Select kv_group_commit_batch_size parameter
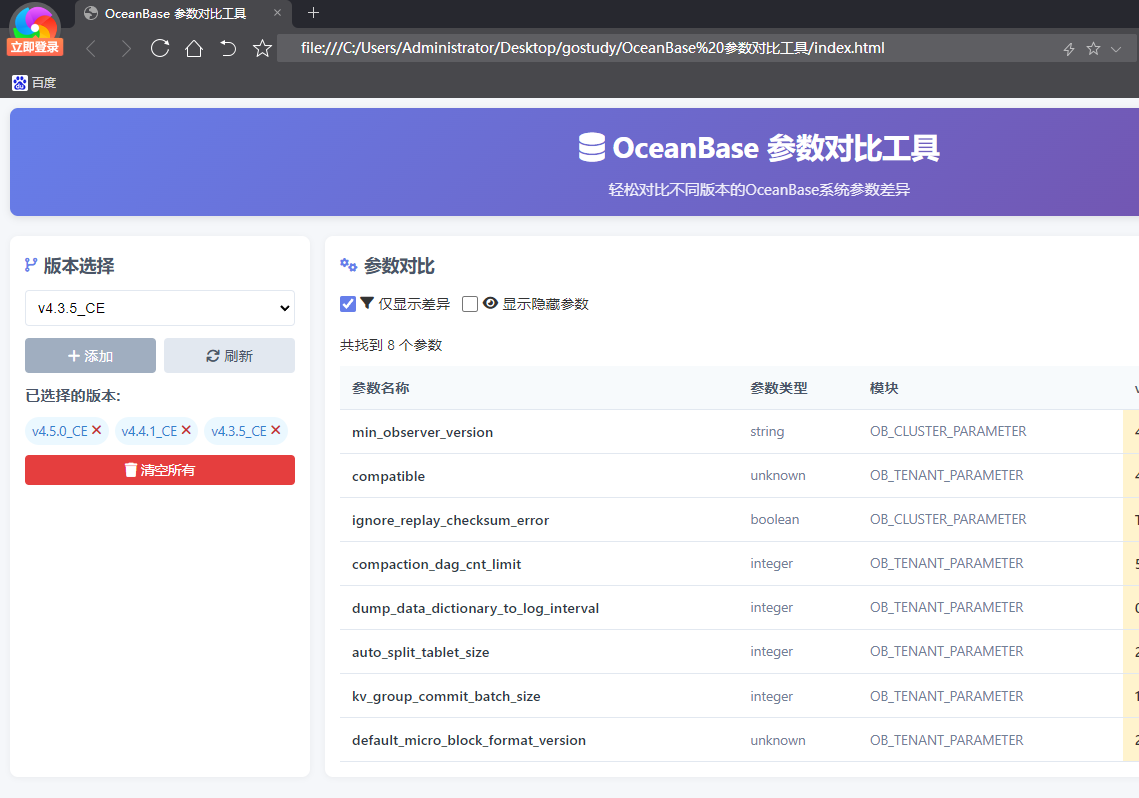1139x798 pixels. [x=446, y=696]
